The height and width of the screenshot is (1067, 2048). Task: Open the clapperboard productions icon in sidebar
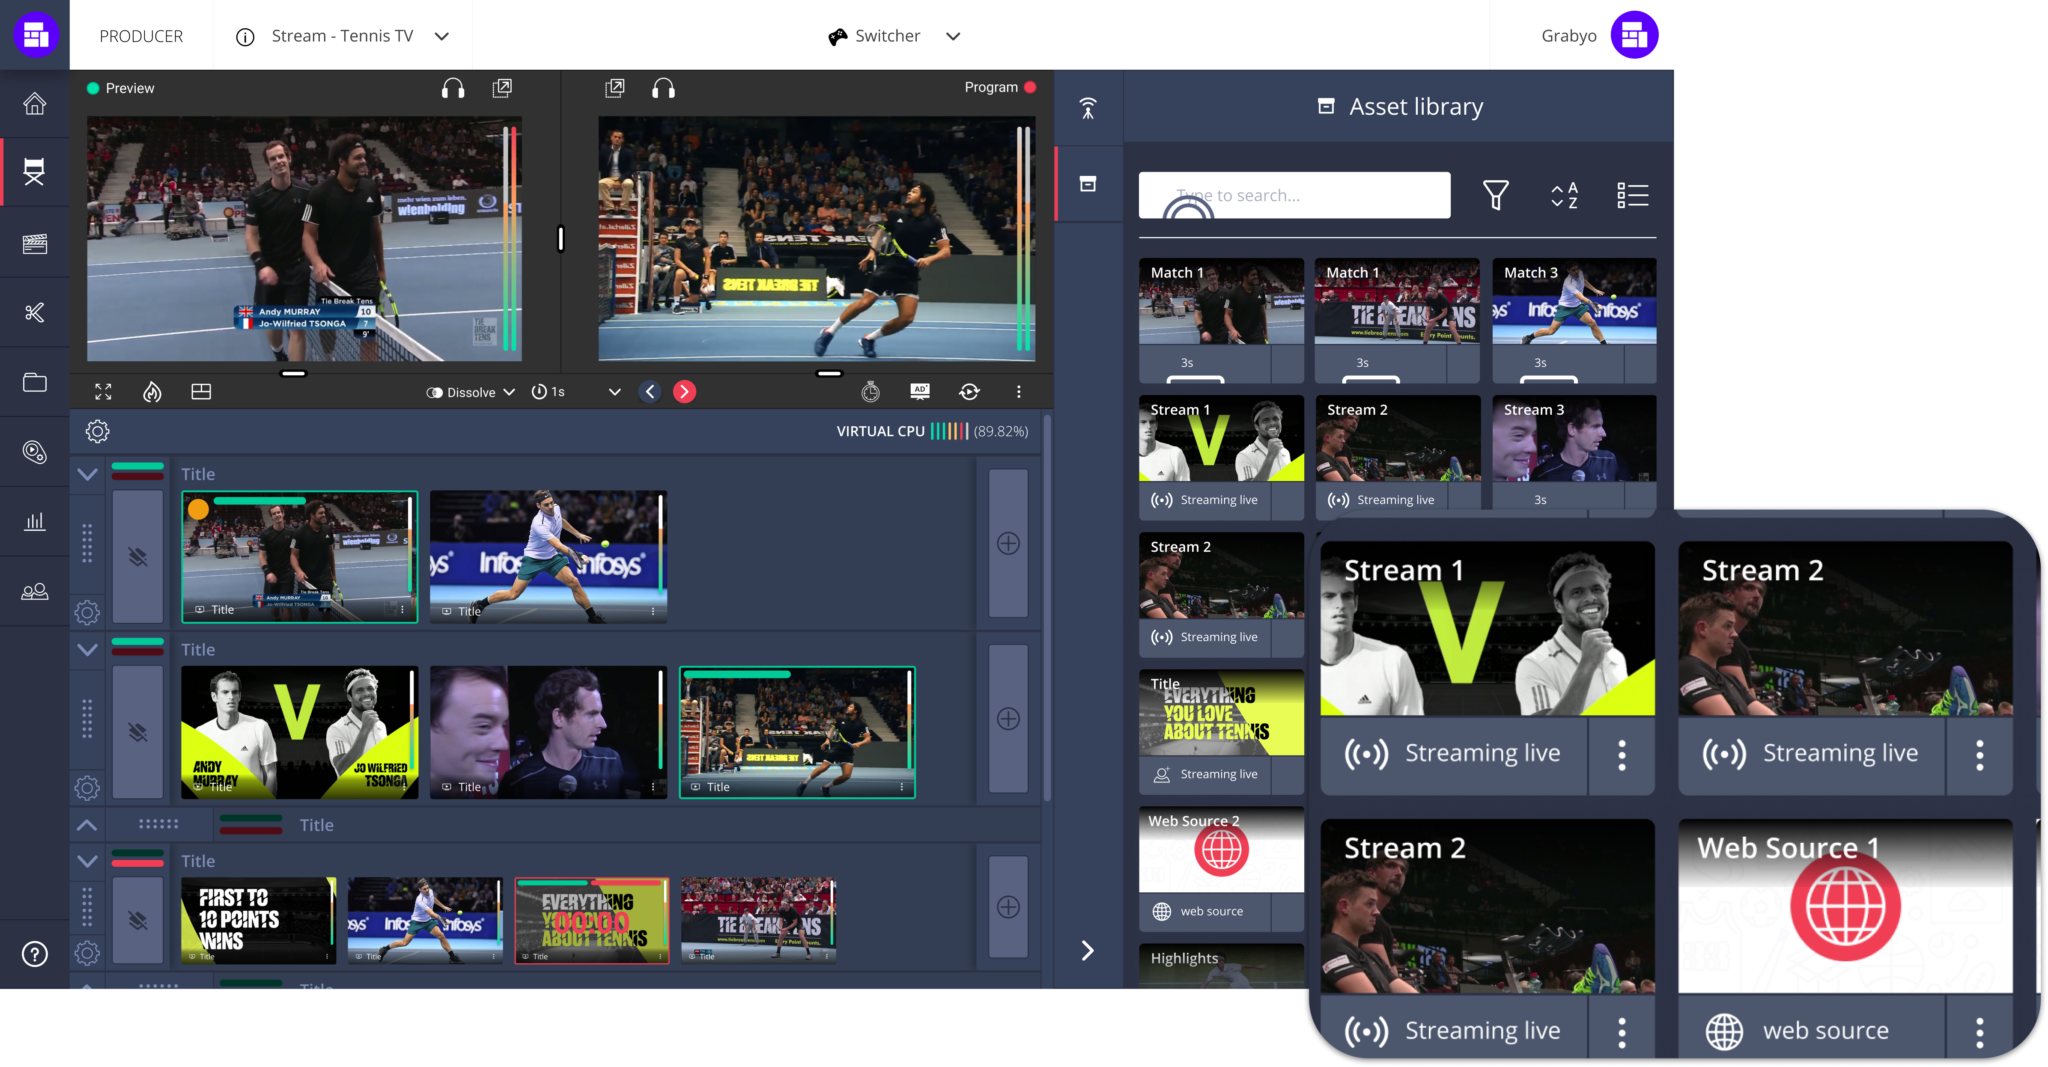tap(34, 243)
